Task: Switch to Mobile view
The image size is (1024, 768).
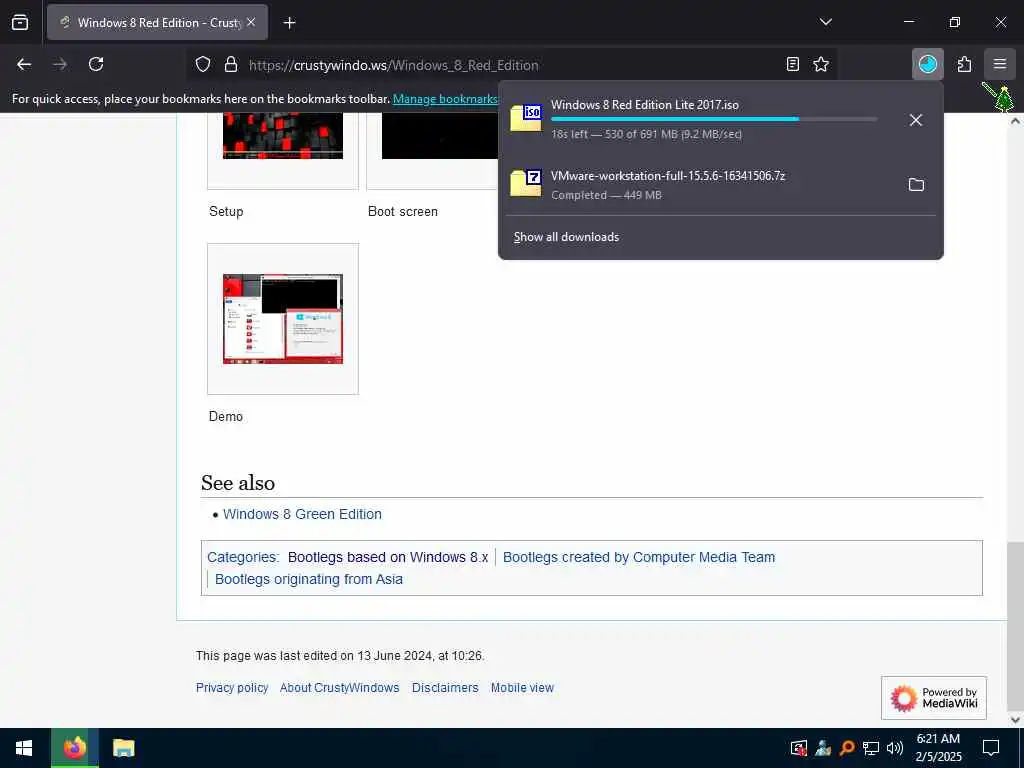Action: pyautogui.click(x=522, y=688)
